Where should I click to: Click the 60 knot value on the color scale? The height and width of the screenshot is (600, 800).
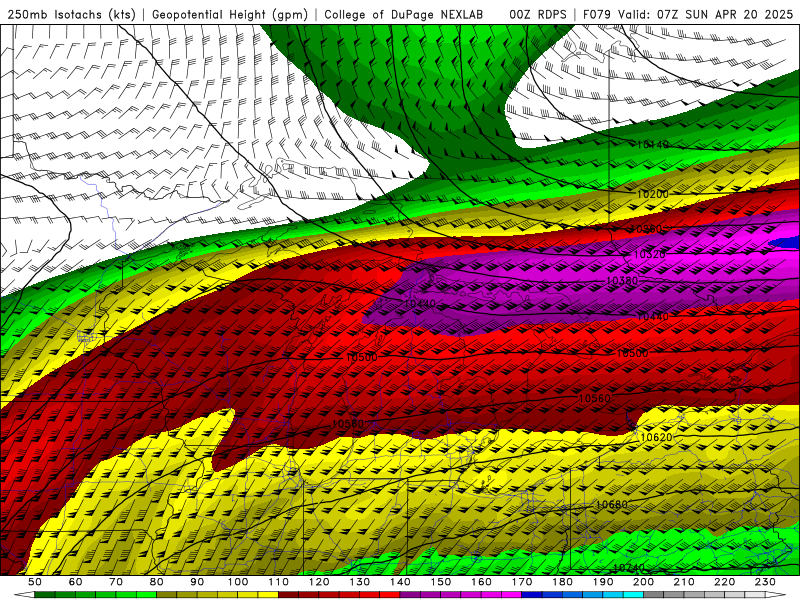click(76, 582)
